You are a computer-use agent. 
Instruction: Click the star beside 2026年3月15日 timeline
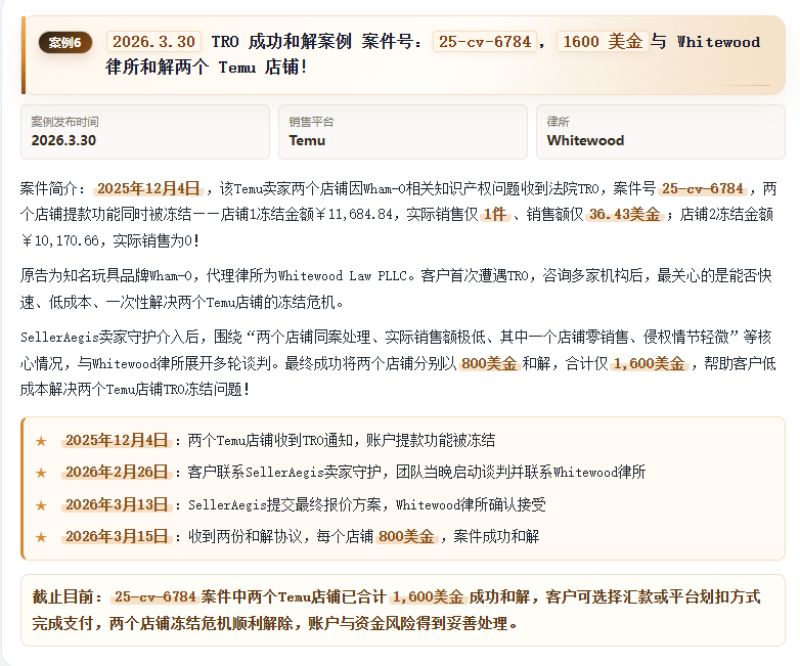coord(41,537)
